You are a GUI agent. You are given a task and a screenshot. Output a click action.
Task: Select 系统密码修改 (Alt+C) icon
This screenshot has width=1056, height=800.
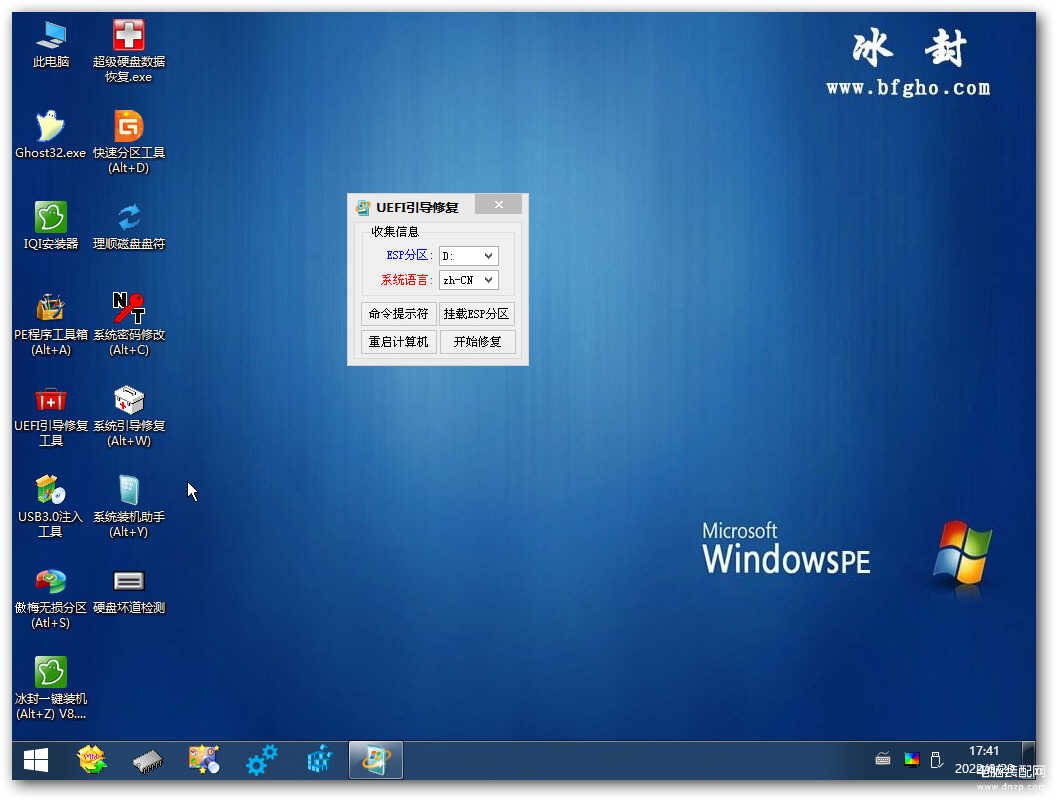click(x=129, y=324)
